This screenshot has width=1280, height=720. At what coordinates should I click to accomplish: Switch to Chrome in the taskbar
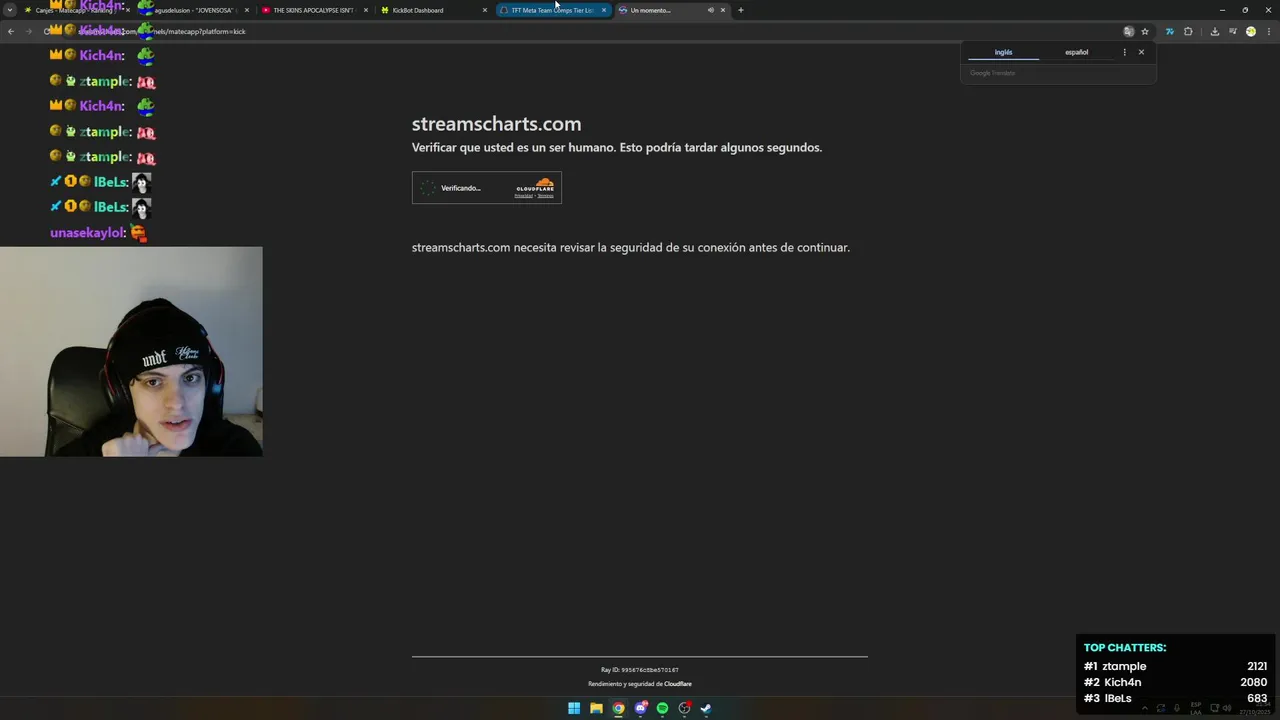click(x=618, y=708)
